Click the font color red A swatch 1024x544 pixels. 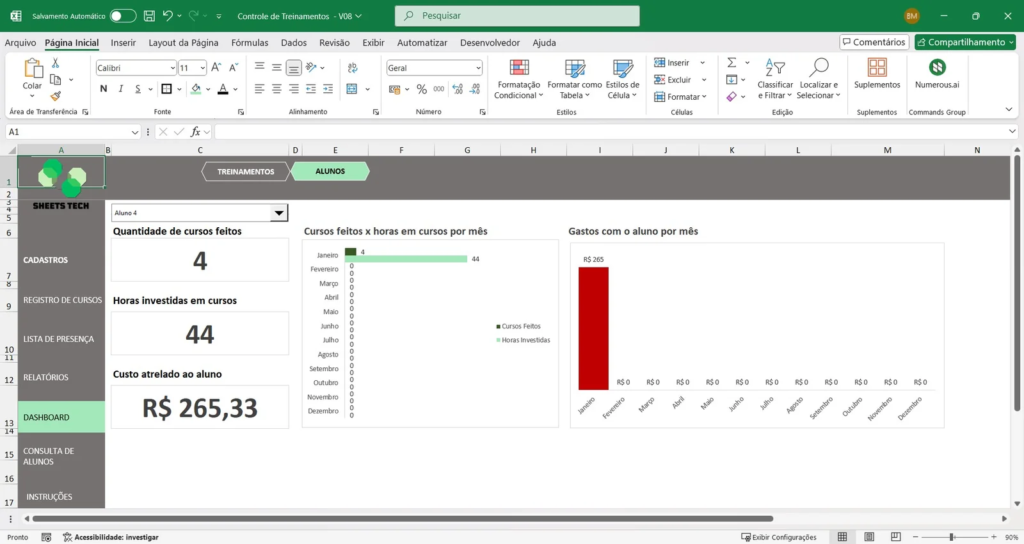[221, 89]
